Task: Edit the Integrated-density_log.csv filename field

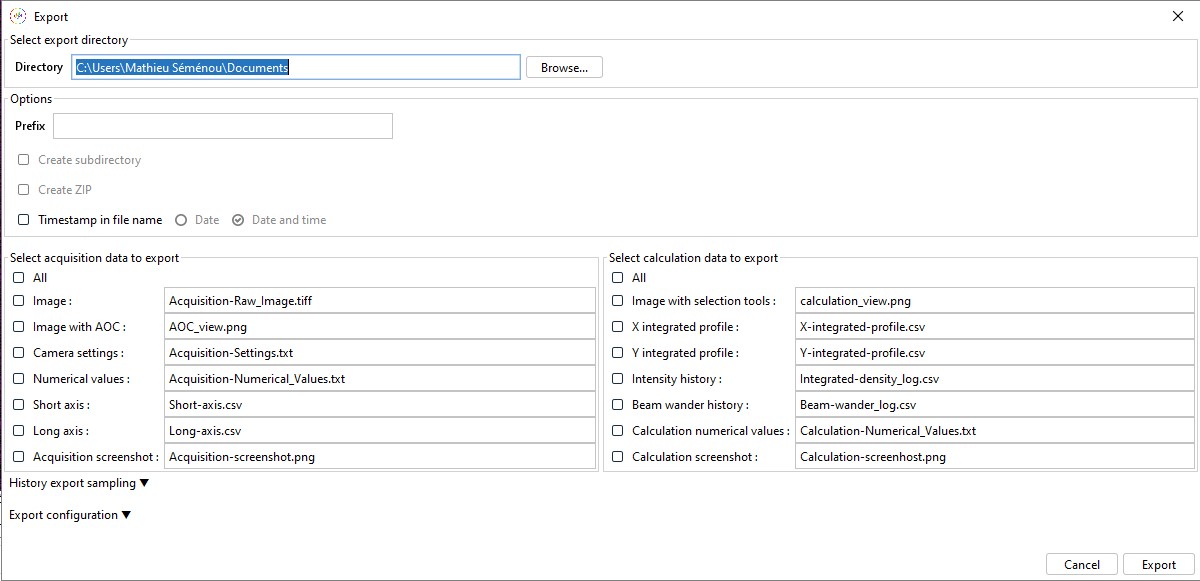Action: tap(994, 379)
